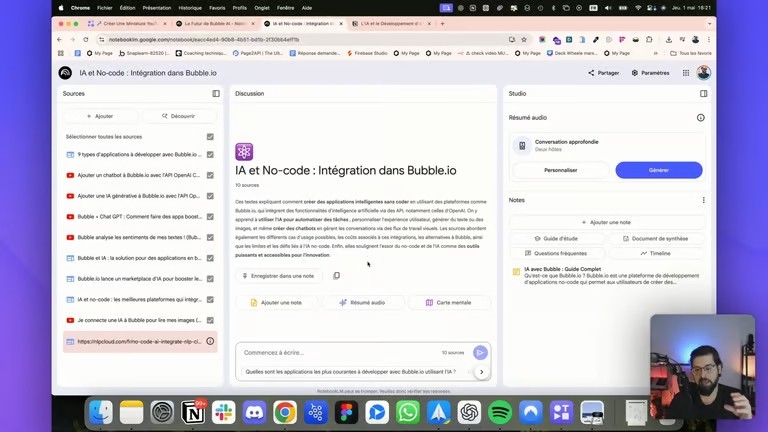This screenshot has width=768, height=432.
Task: Switch to Créer Une Miniature YouTube tab
Action: point(127,24)
